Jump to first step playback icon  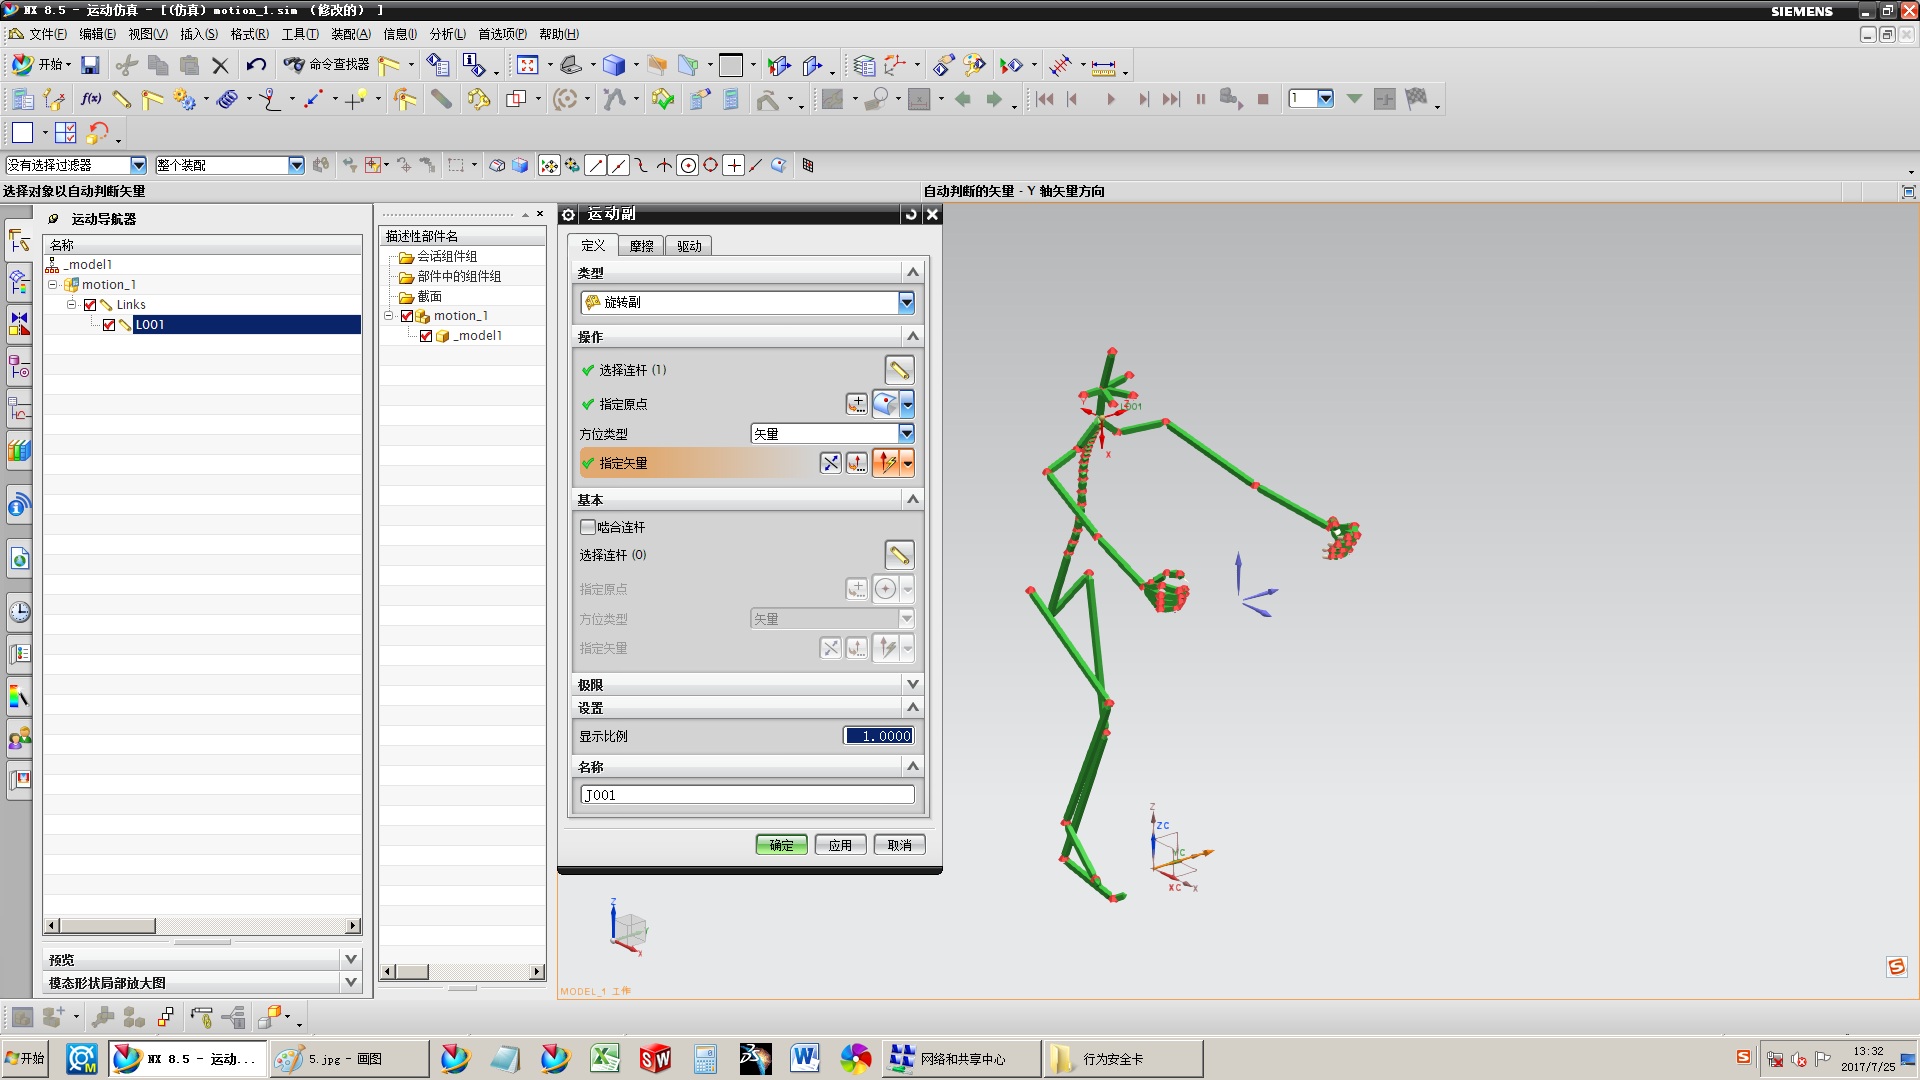tap(1045, 99)
